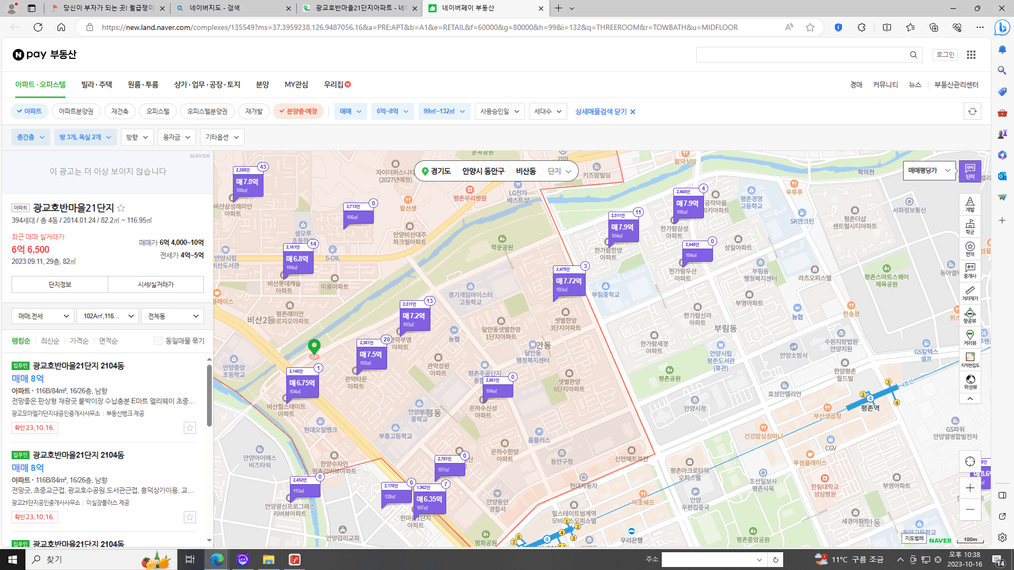This screenshot has height=570, width=1014.
Task: Open the 방 3개, 욕실 2개 dropdown
Action: [85, 137]
